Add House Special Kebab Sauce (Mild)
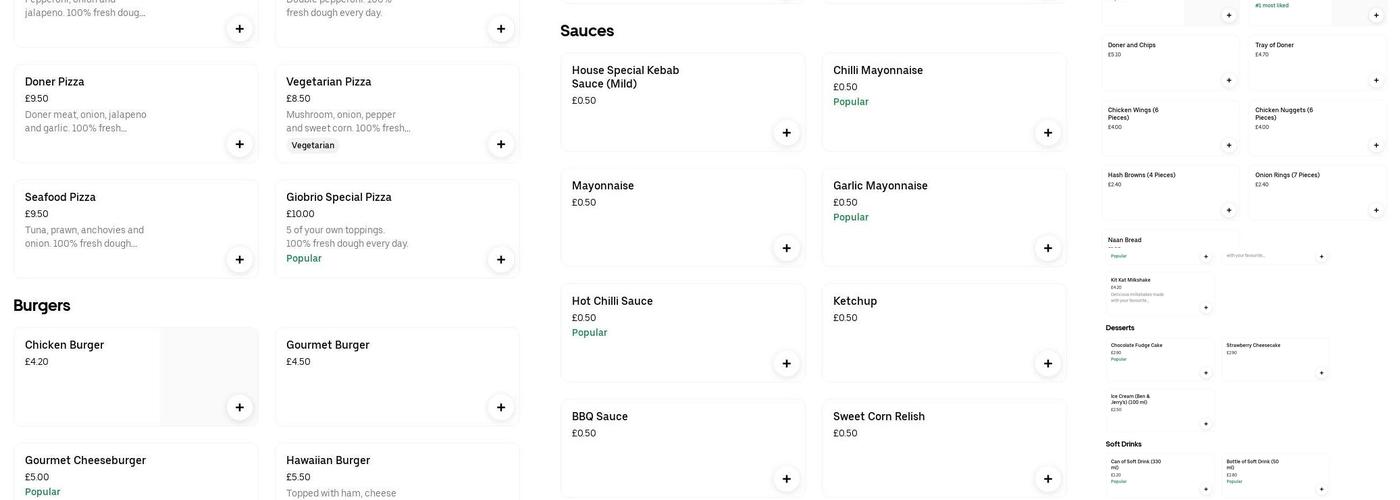1400x500 pixels. [x=787, y=133]
